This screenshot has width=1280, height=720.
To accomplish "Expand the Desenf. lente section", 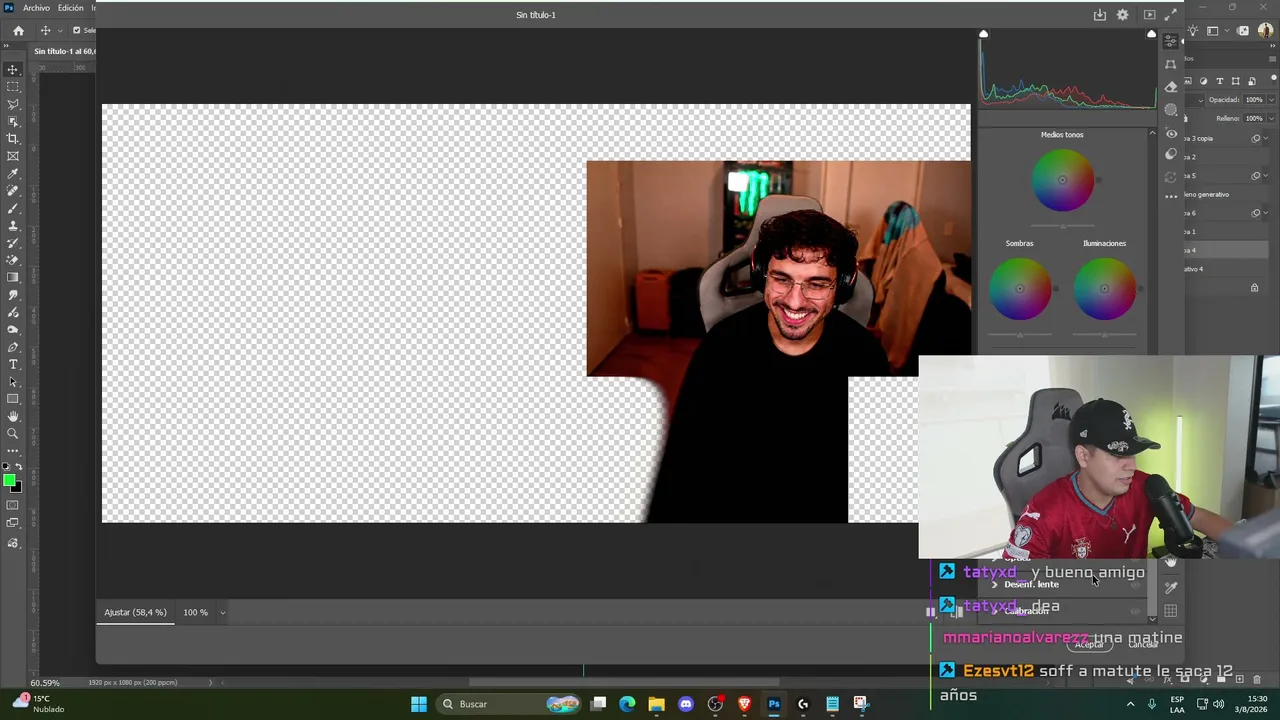I will (994, 584).
